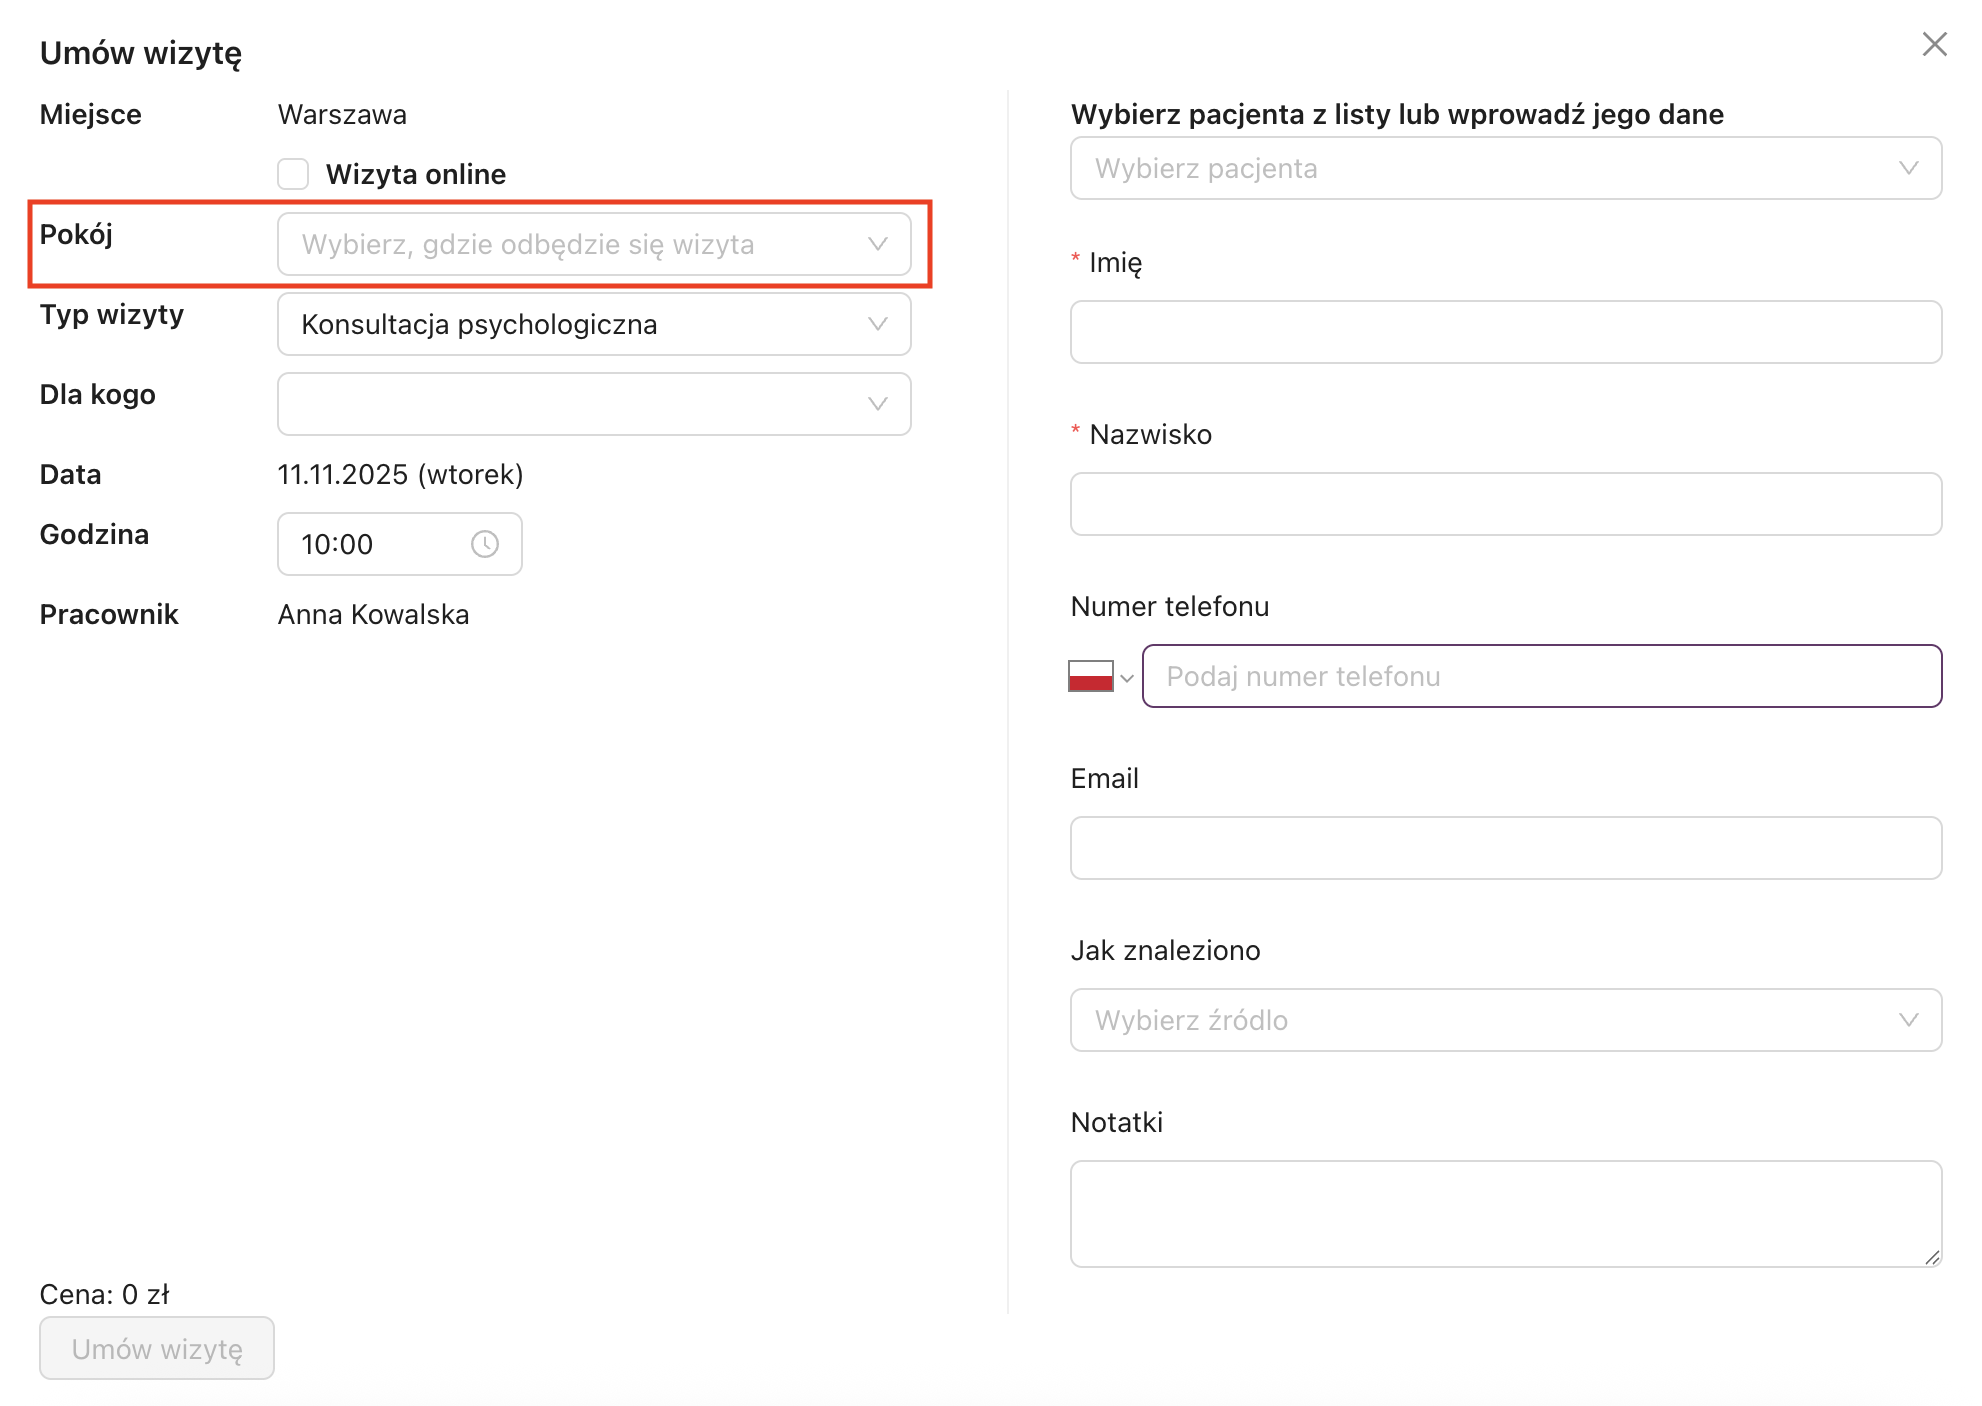Viewport: 1982px width, 1406px height.
Task: Click the Polish flag country selector
Action: 1090,676
